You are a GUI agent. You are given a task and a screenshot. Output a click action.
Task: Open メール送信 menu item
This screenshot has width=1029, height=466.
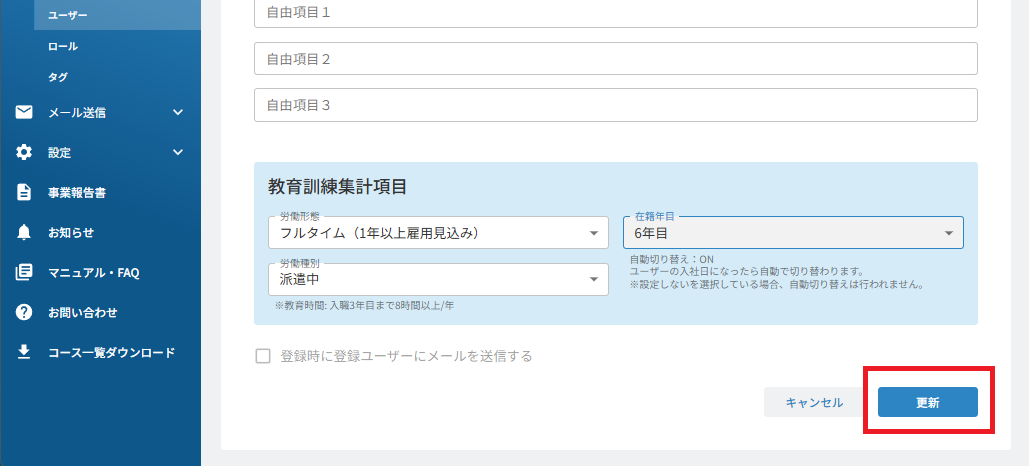(100, 112)
